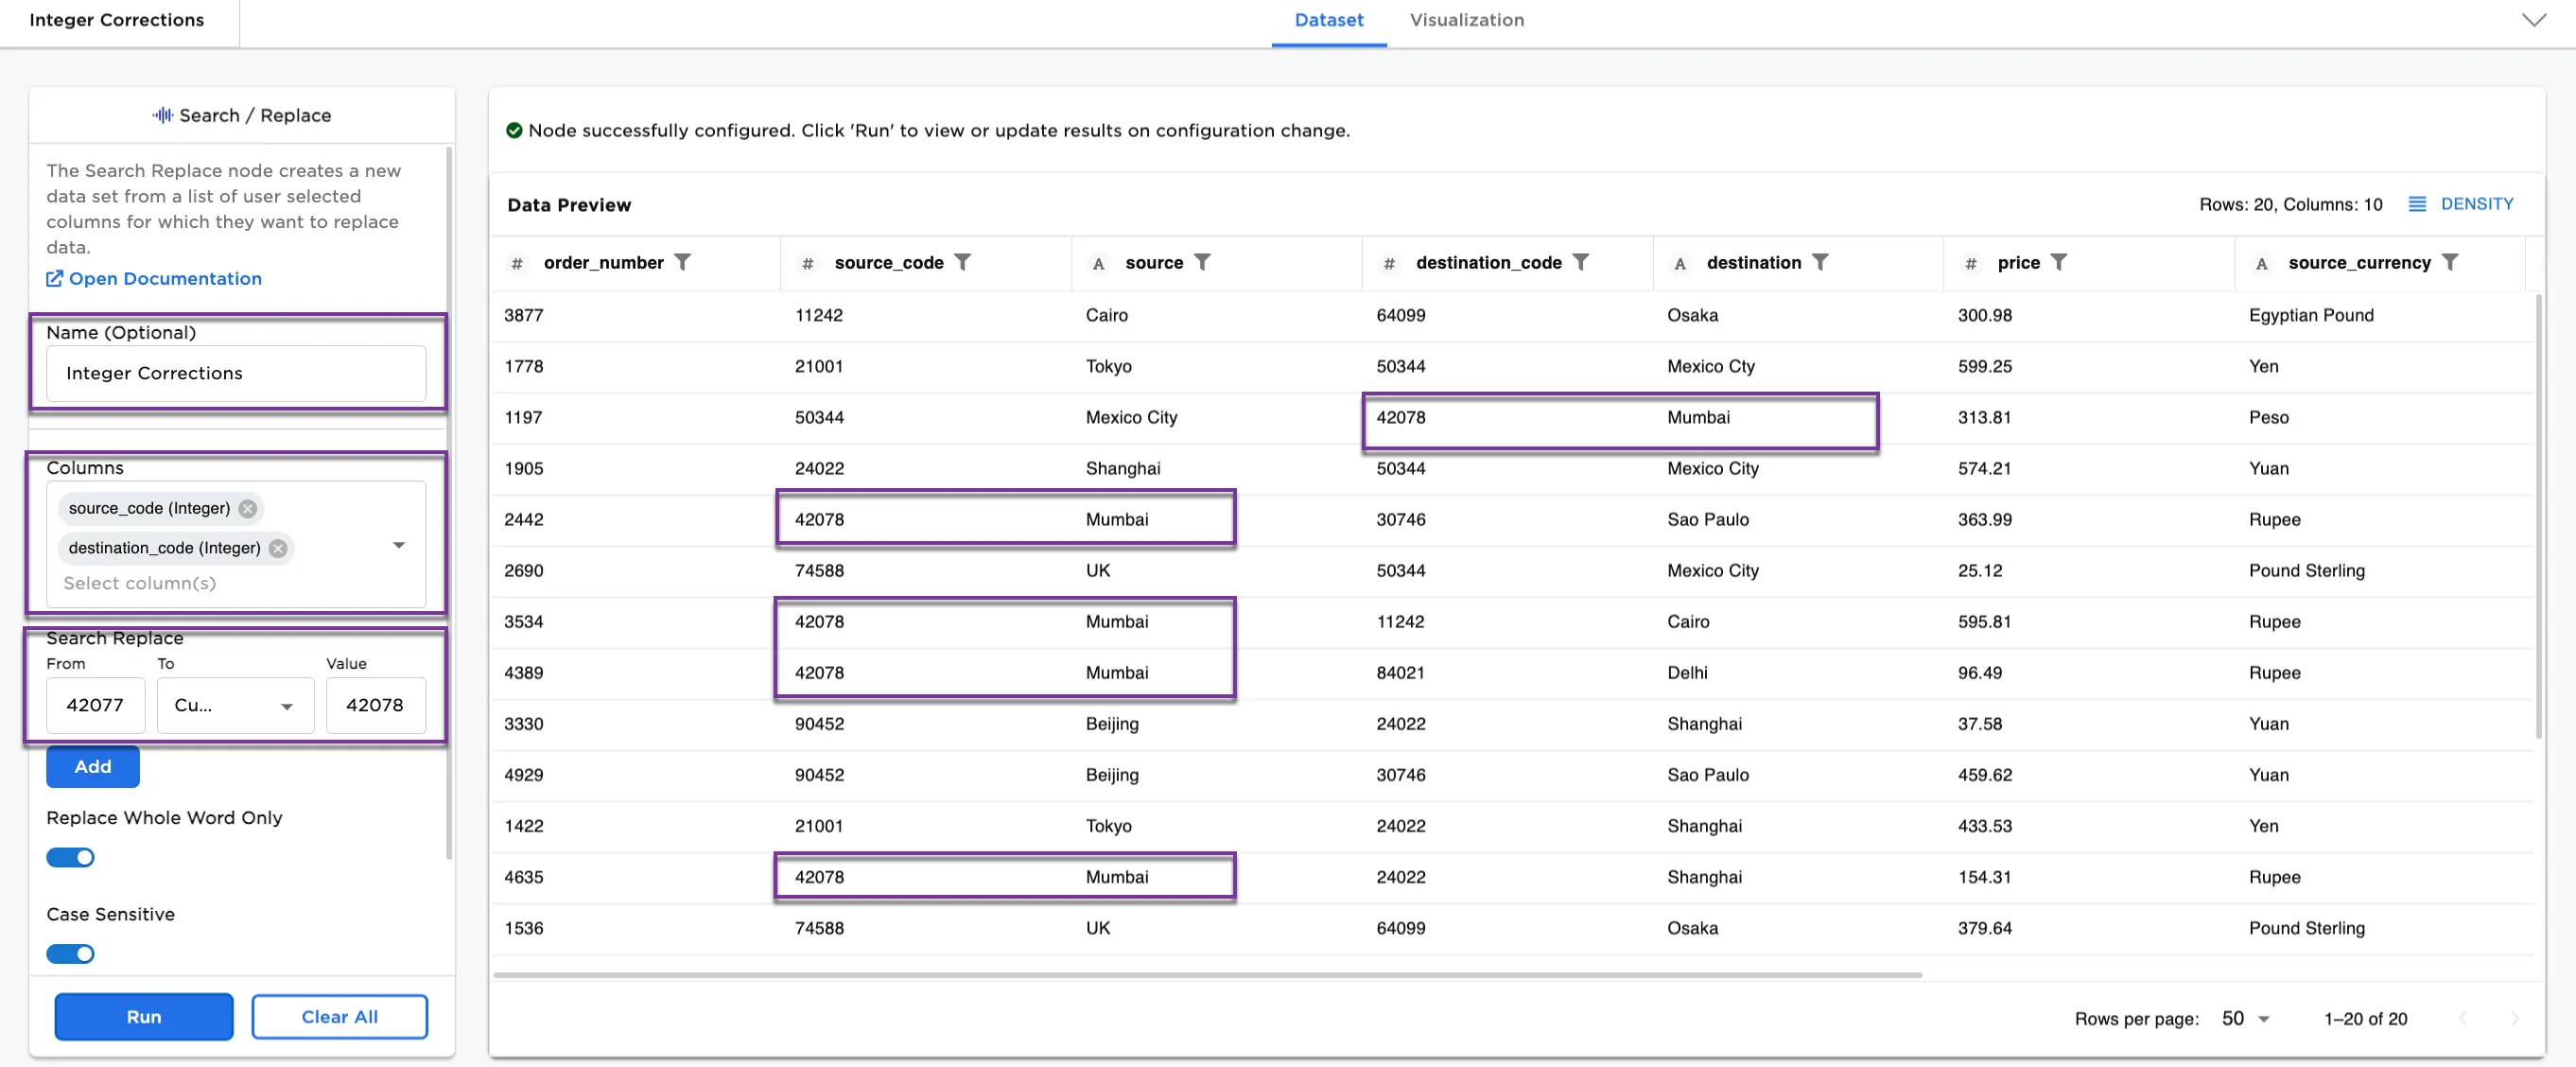
Task: Click the From value input field
Action: [x=95, y=705]
